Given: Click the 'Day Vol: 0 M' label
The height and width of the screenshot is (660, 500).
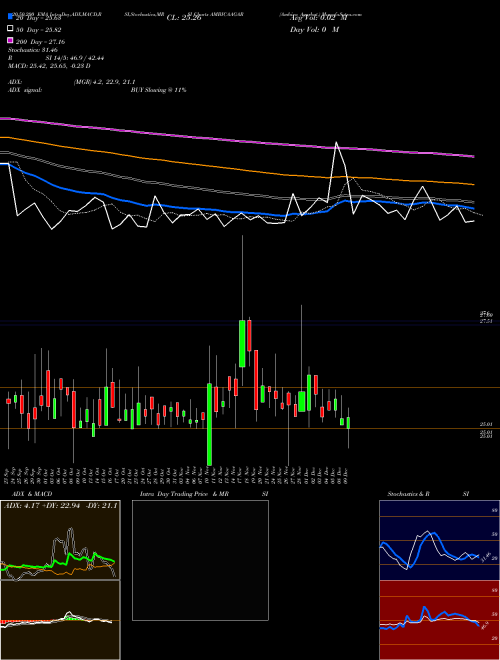Looking at the screenshot, I should [314, 30].
